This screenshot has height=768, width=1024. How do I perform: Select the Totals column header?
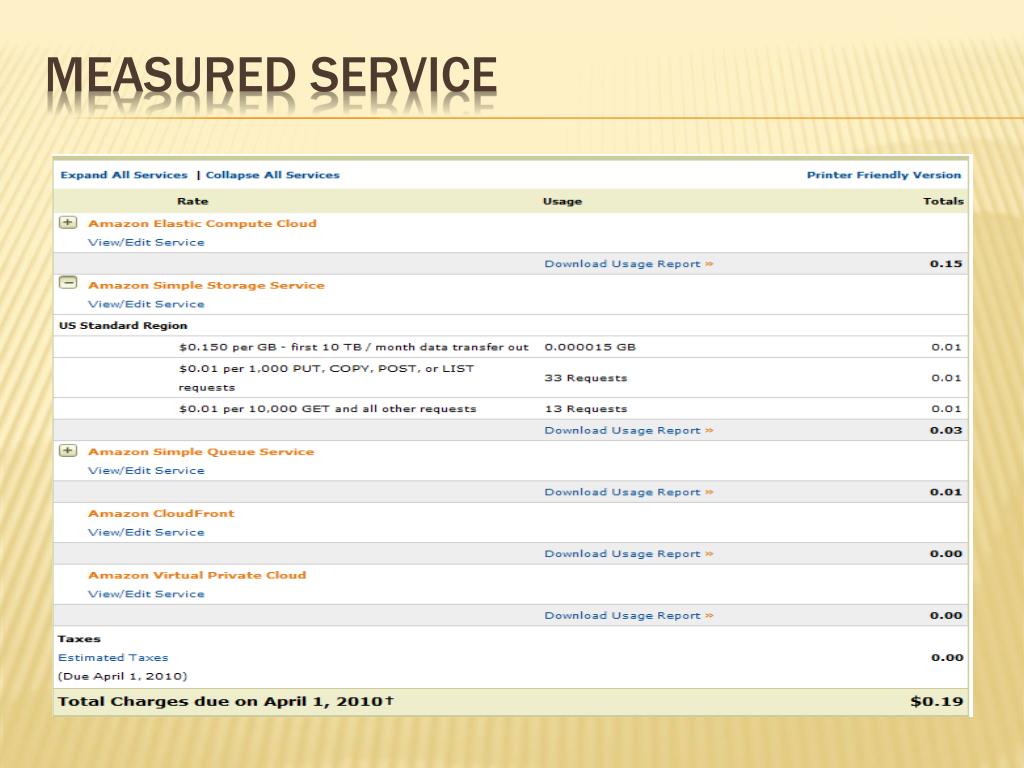tap(943, 201)
